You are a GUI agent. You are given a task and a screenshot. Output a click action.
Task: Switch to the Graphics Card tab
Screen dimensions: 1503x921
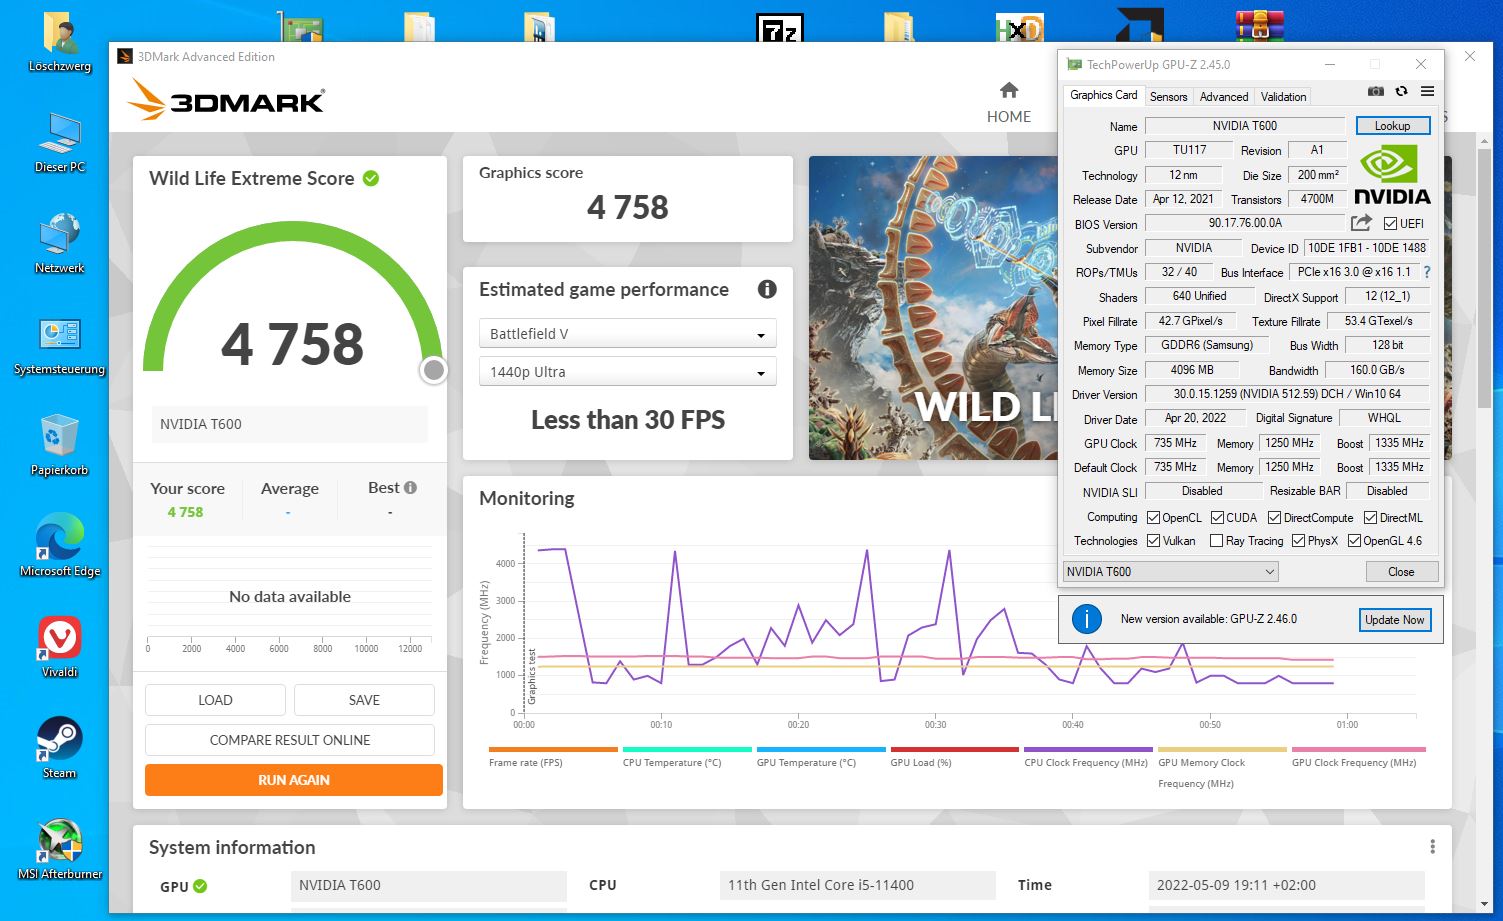coord(1103,95)
